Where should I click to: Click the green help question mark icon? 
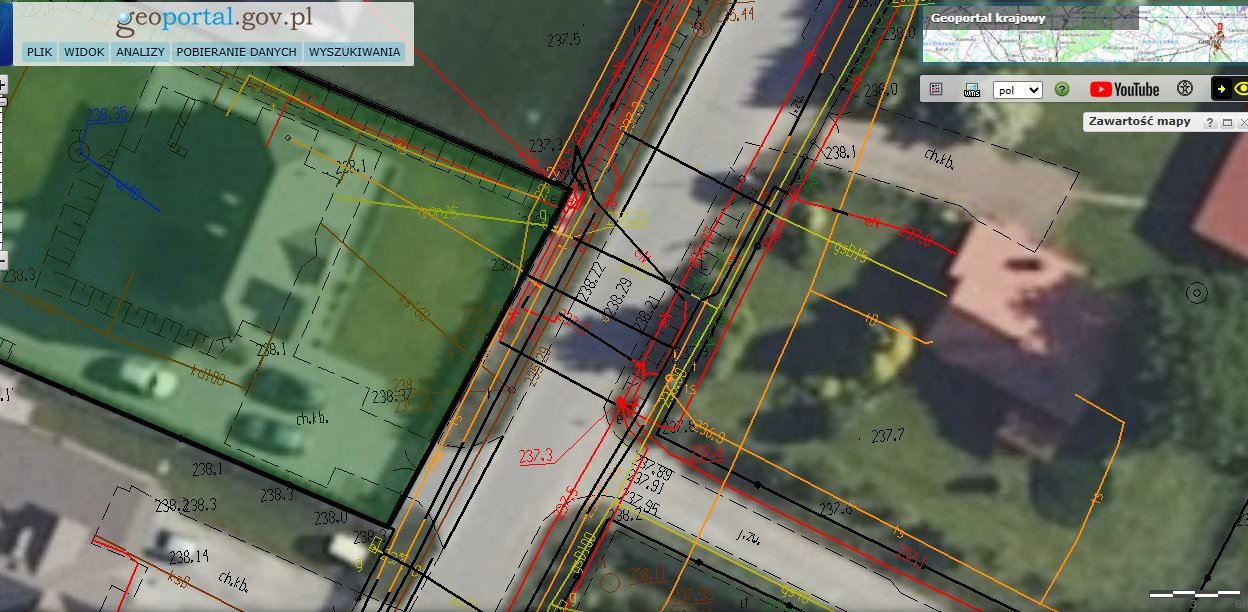[x=1062, y=89]
